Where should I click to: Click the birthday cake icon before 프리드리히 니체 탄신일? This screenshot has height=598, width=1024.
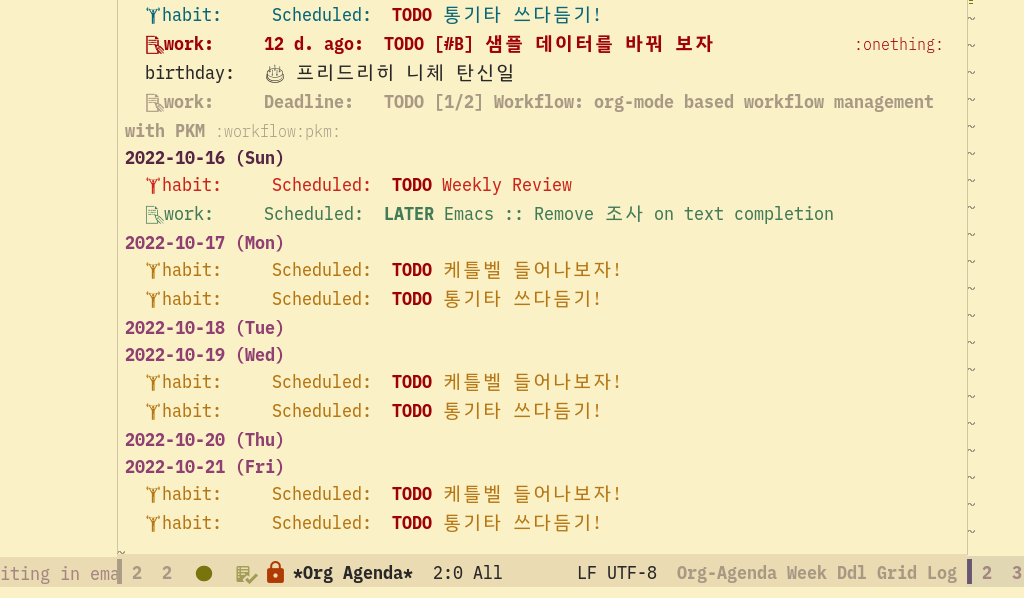pos(275,74)
